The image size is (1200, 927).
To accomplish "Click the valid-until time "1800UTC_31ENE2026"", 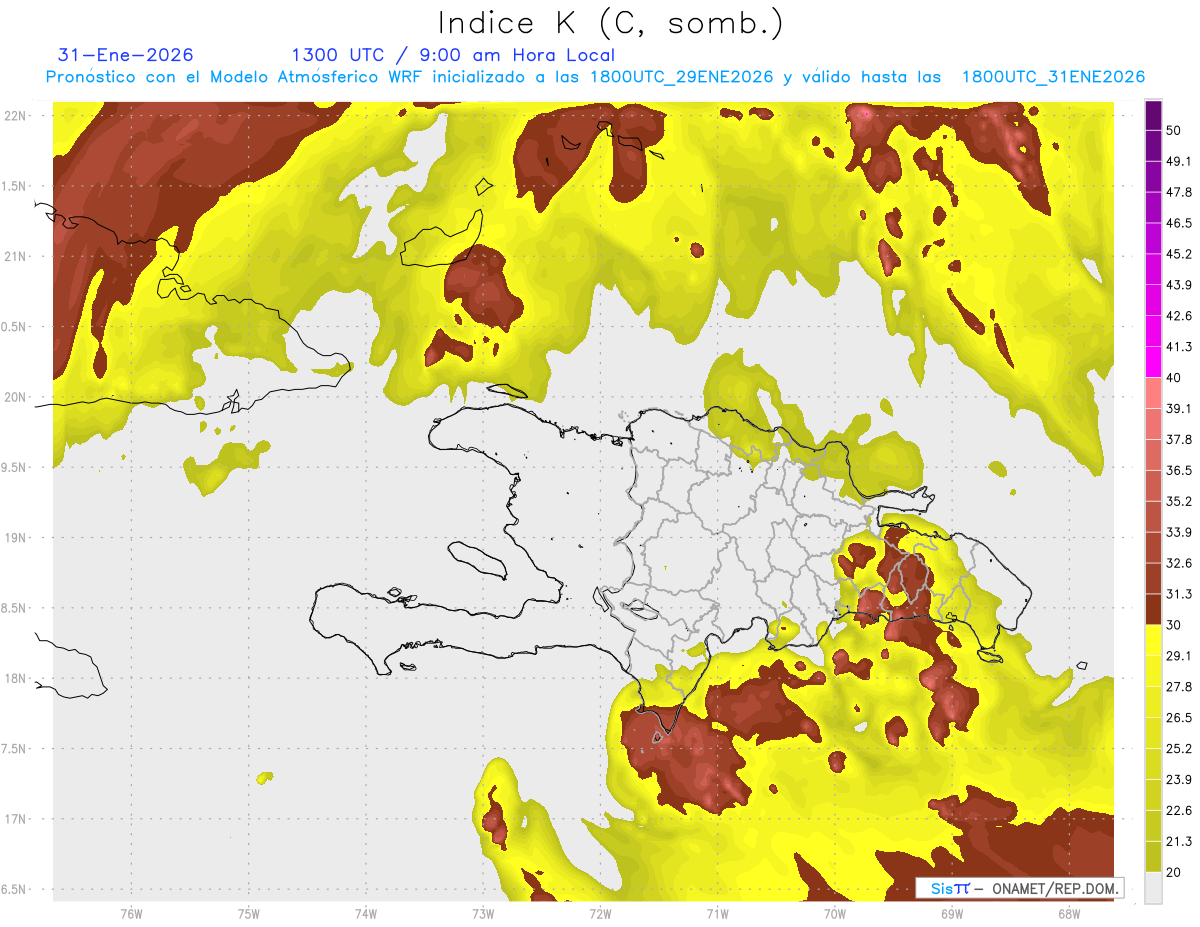I will pyautogui.click(x=1053, y=77).
